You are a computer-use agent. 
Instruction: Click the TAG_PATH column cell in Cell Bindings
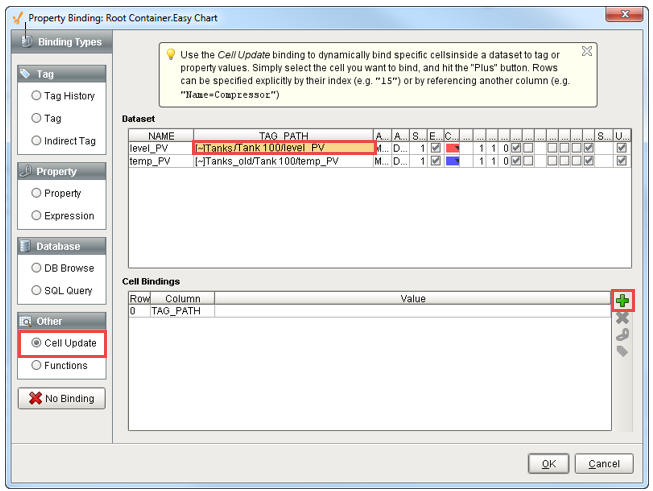click(x=182, y=311)
